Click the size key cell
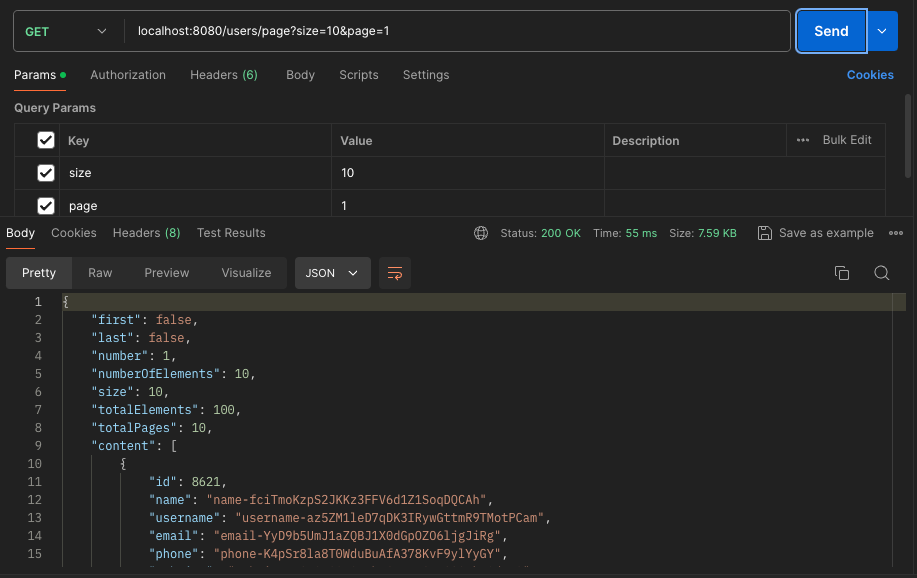Screen dimensions: 917x578 [195, 173]
